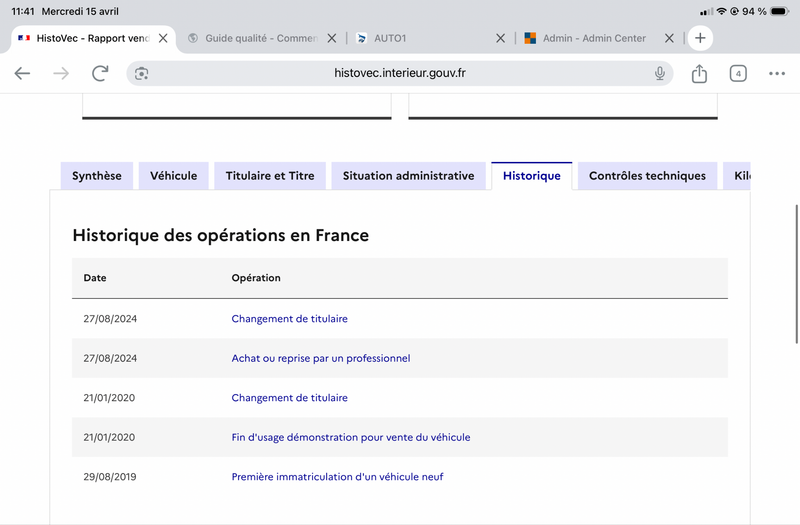800x525 pixels.
Task: Click the page's vertical scrollbar
Action: tap(796, 274)
